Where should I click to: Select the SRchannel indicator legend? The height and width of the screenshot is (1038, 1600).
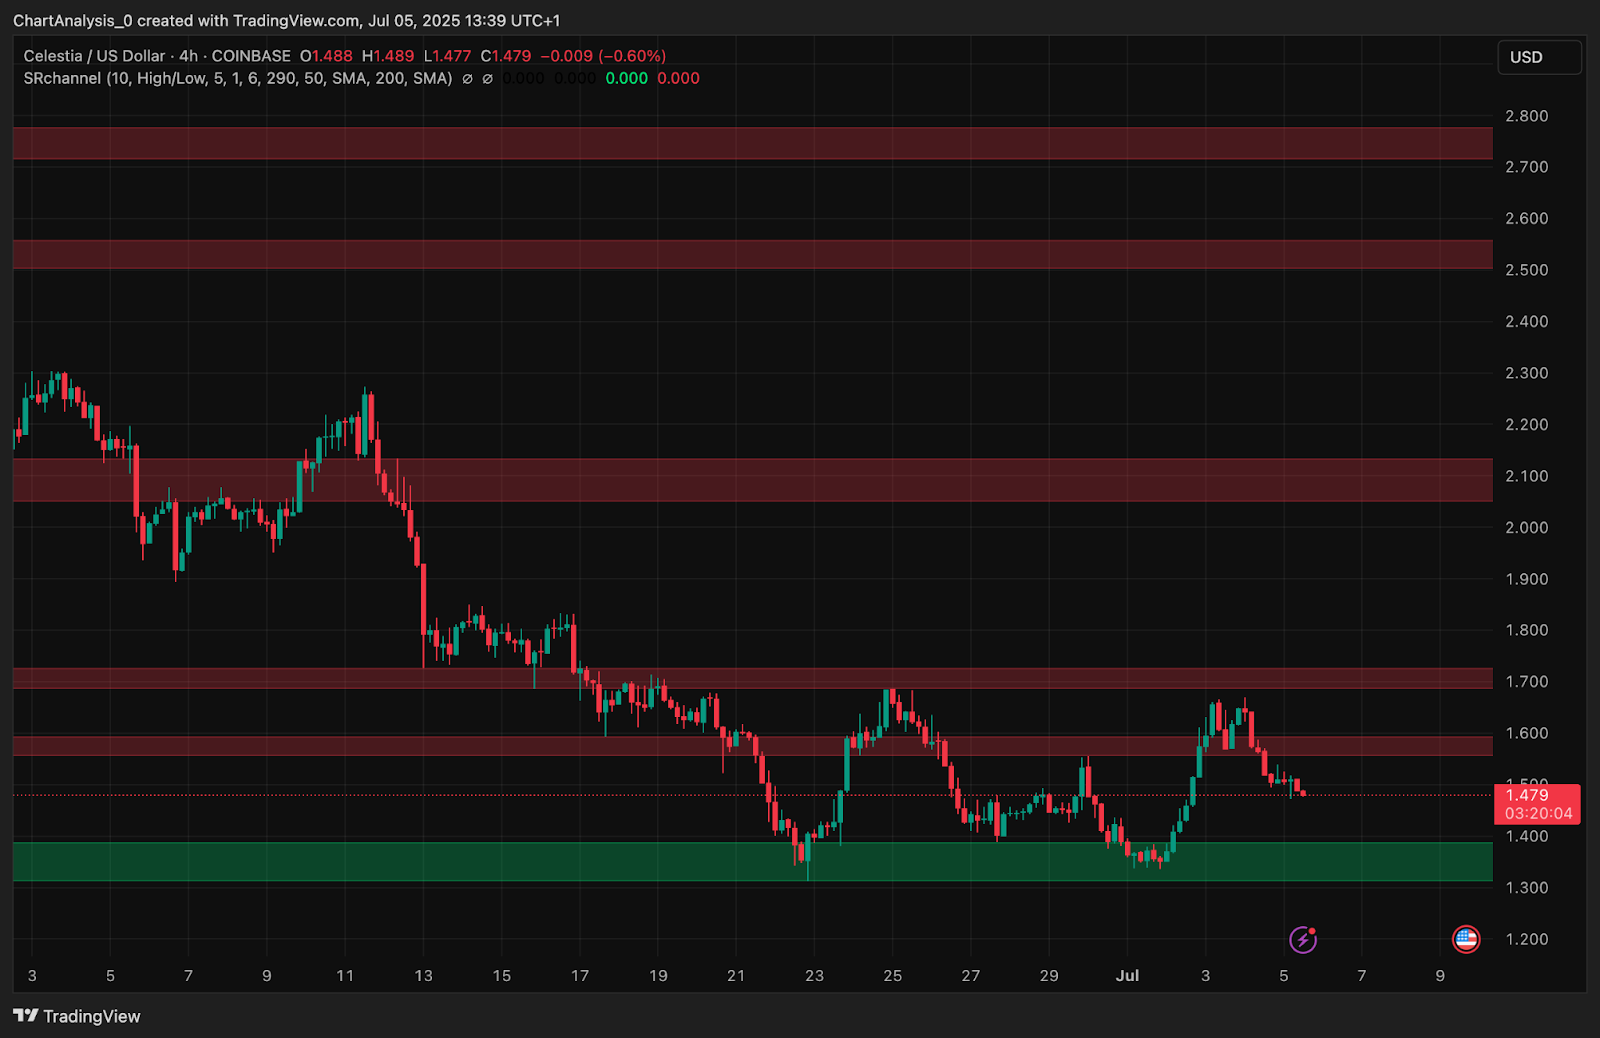coord(237,78)
